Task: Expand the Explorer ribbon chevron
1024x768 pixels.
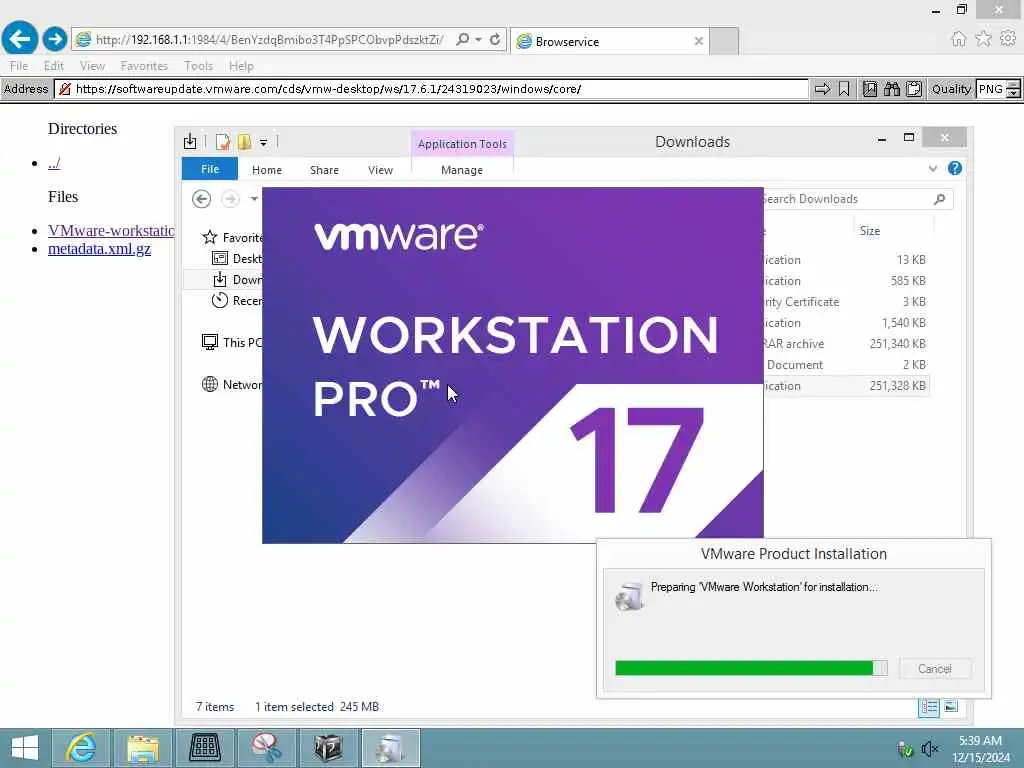Action: pos(933,168)
